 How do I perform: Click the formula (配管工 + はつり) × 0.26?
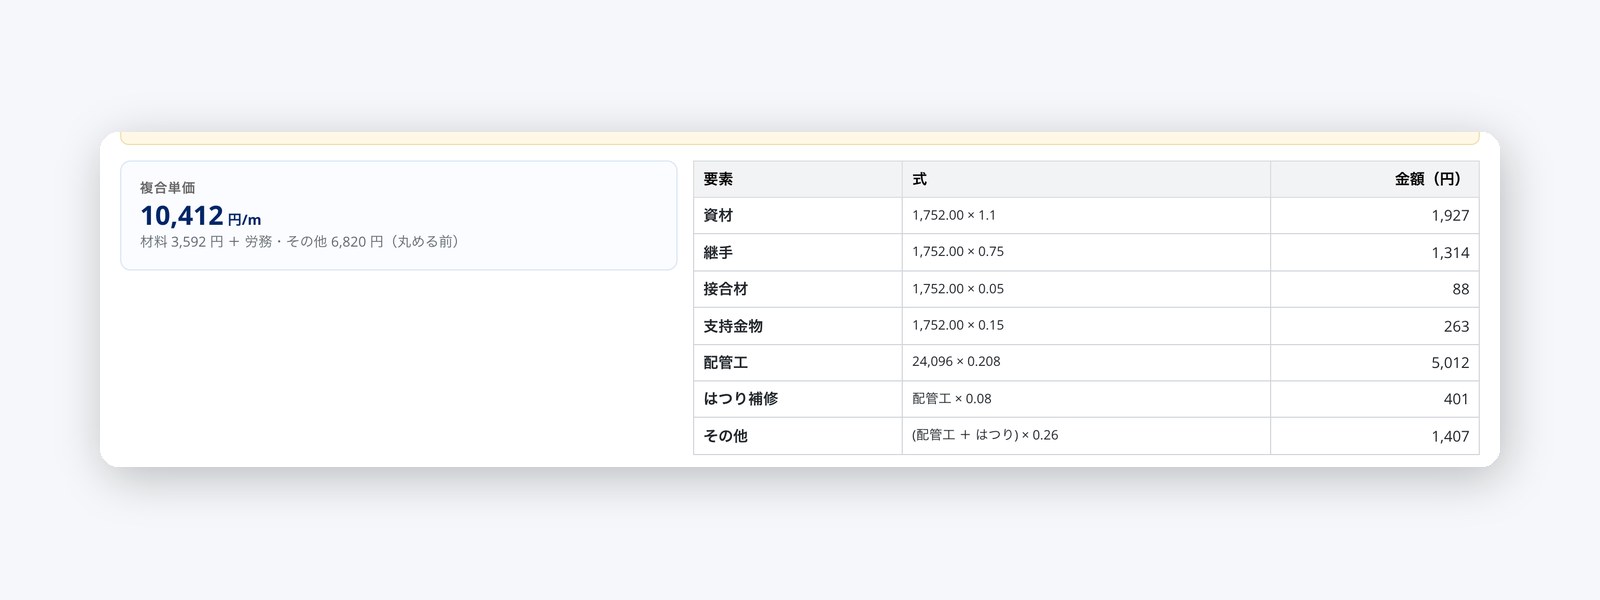tap(985, 435)
